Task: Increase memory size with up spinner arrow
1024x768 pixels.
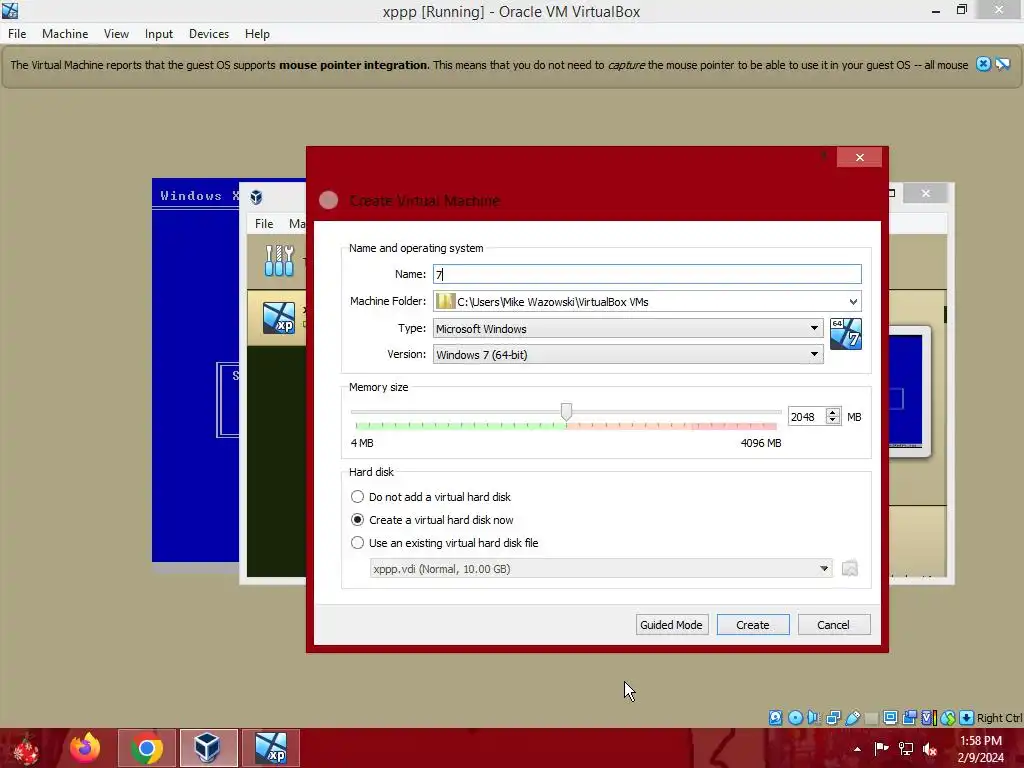Action: point(833,413)
